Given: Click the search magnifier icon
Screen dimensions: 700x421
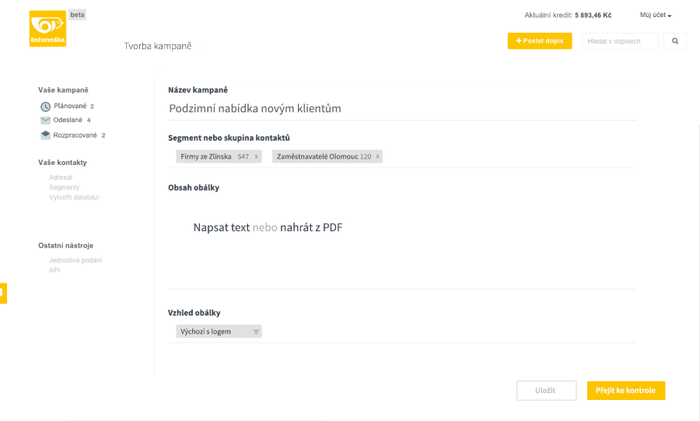Looking at the screenshot, I should (x=675, y=41).
